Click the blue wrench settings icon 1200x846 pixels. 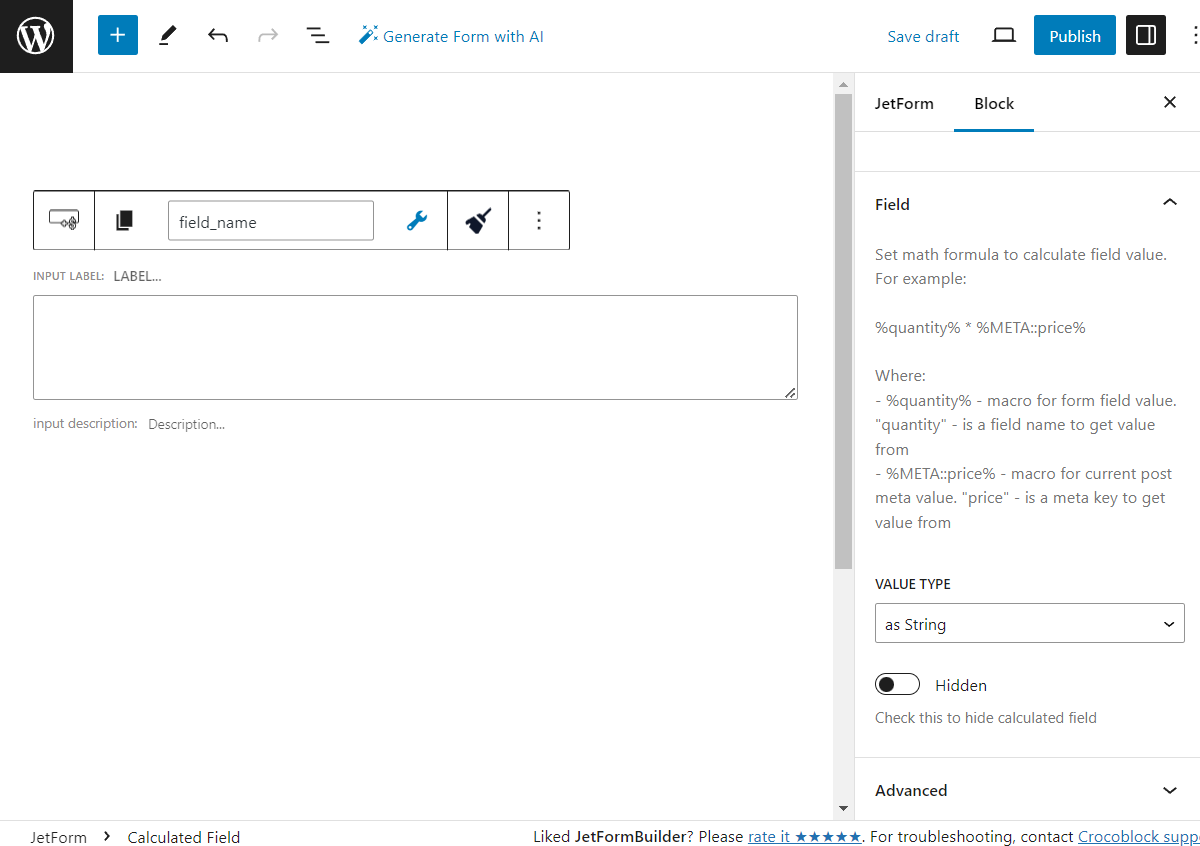pyautogui.click(x=415, y=220)
